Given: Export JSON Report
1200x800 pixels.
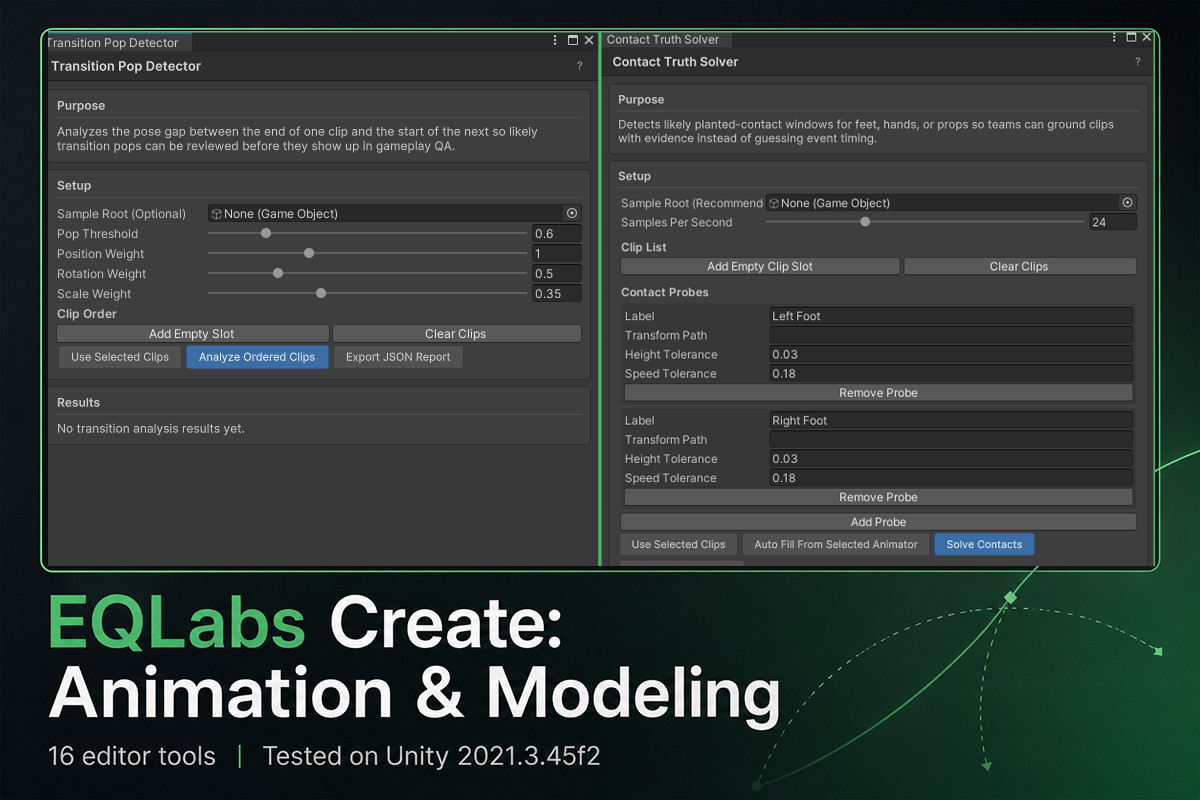Looking at the screenshot, I should click(398, 357).
